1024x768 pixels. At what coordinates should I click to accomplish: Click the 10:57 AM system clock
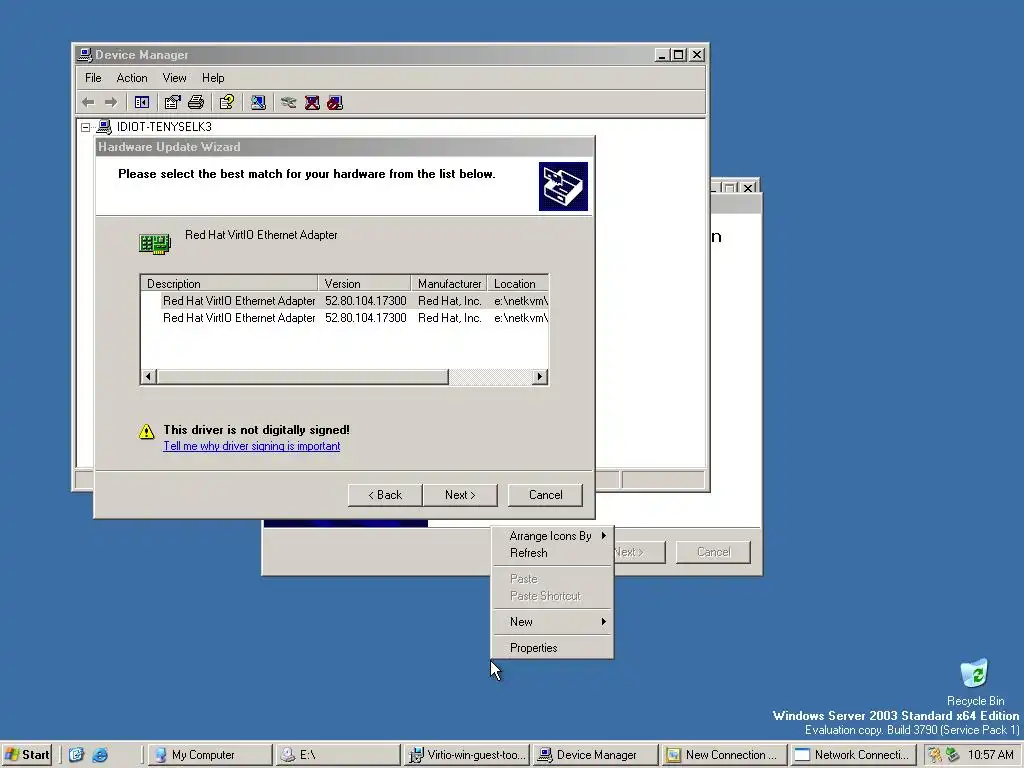pos(990,755)
